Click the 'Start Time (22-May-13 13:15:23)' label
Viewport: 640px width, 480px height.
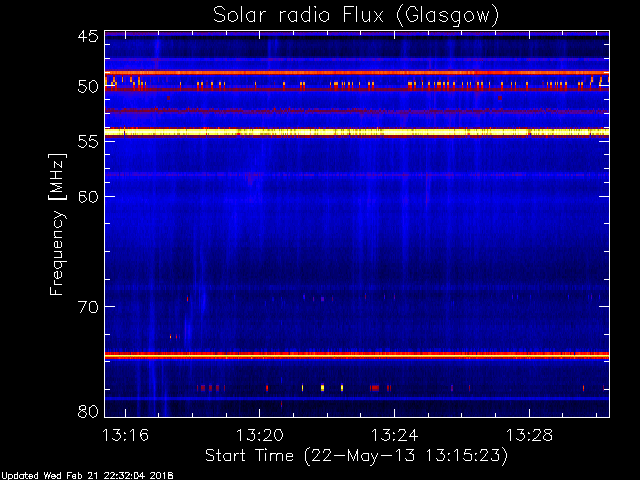pyautogui.click(x=356, y=456)
